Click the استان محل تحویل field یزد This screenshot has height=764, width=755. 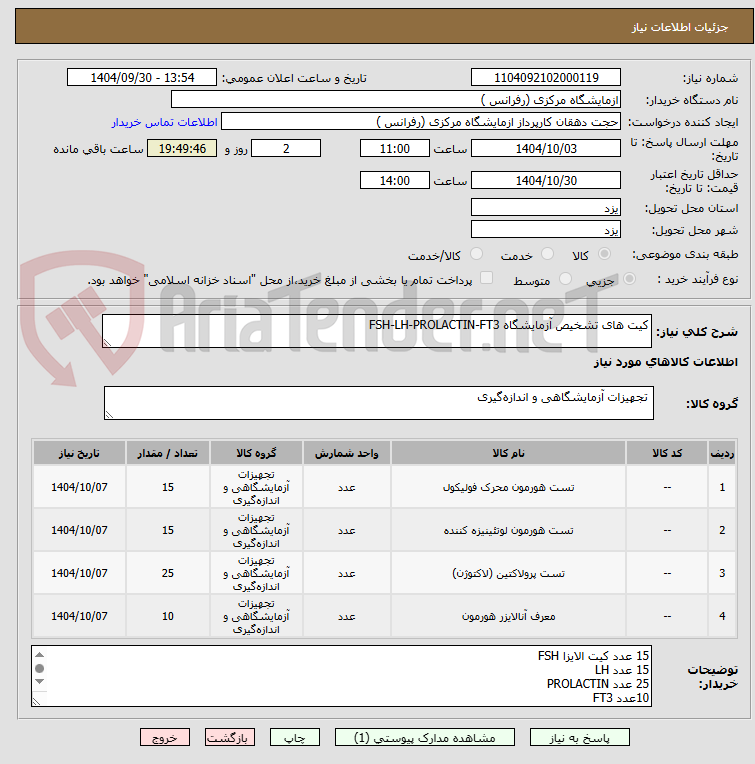[x=546, y=208]
